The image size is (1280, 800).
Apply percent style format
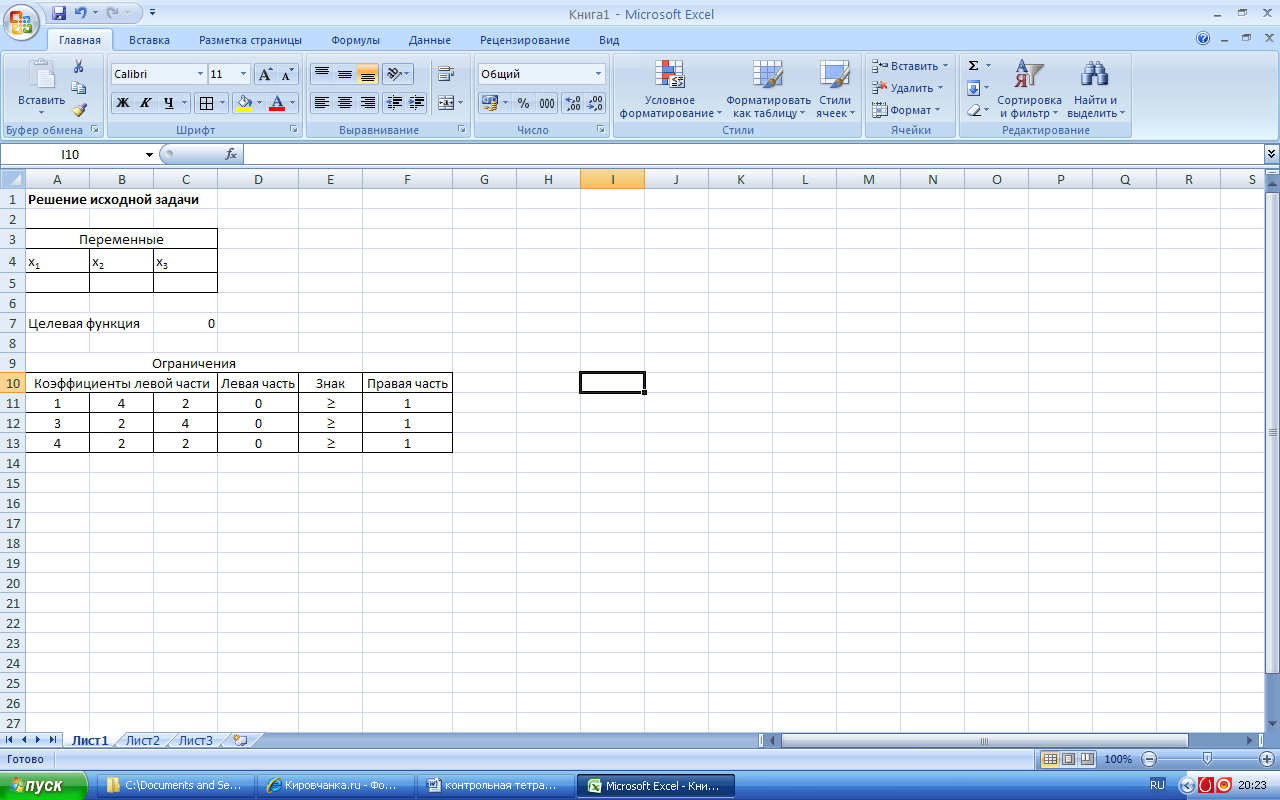(523, 103)
